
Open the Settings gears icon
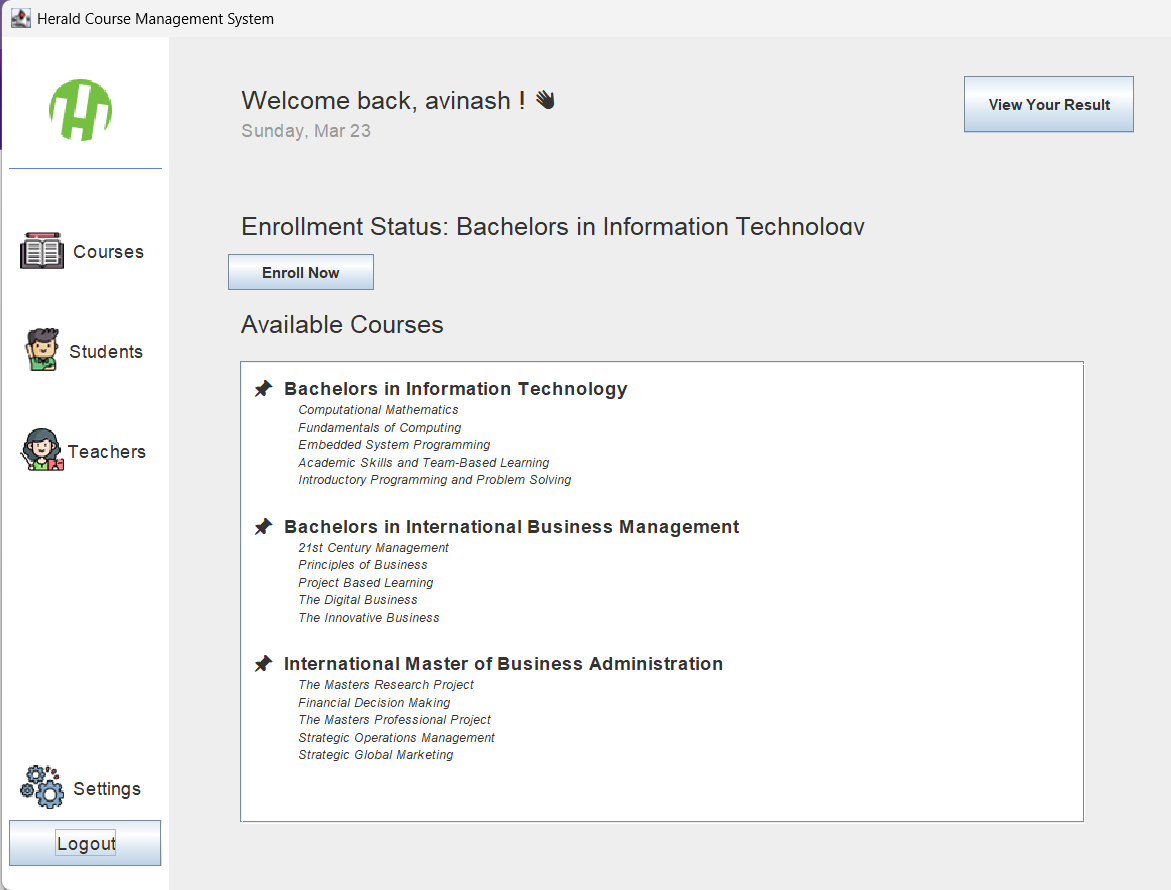click(x=40, y=788)
